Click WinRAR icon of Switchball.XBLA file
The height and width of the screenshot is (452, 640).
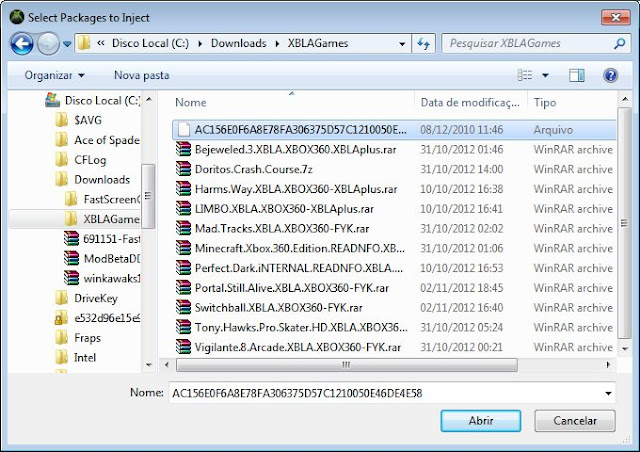(x=184, y=308)
